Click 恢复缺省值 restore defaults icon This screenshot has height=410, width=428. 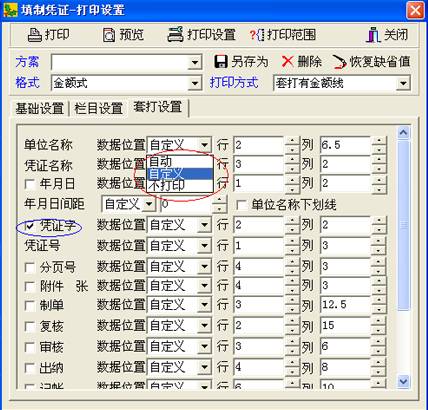click(x=339, y=62)
